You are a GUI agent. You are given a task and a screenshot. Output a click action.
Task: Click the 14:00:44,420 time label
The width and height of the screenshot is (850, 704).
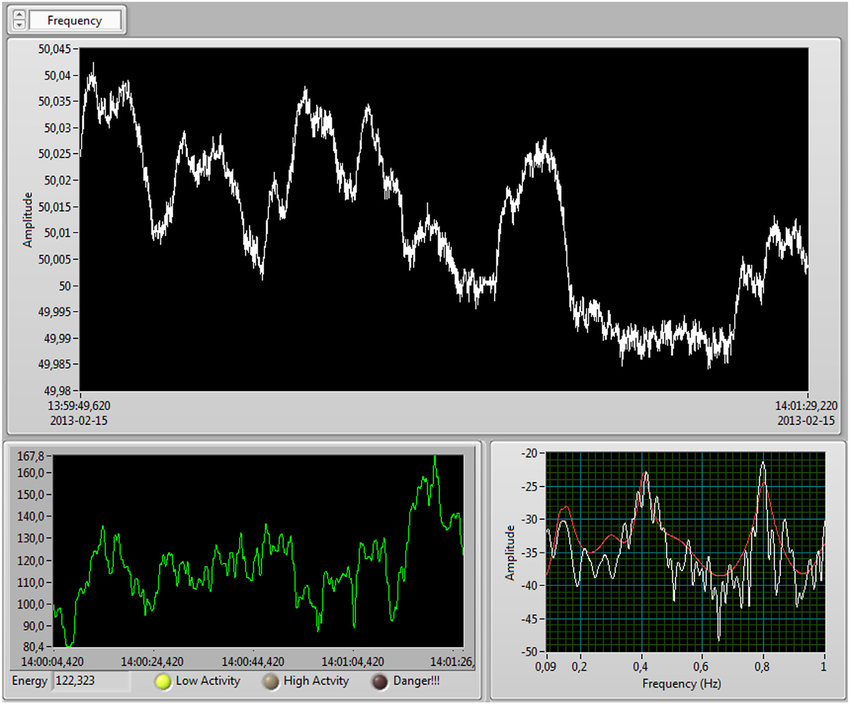click(253, 662)
